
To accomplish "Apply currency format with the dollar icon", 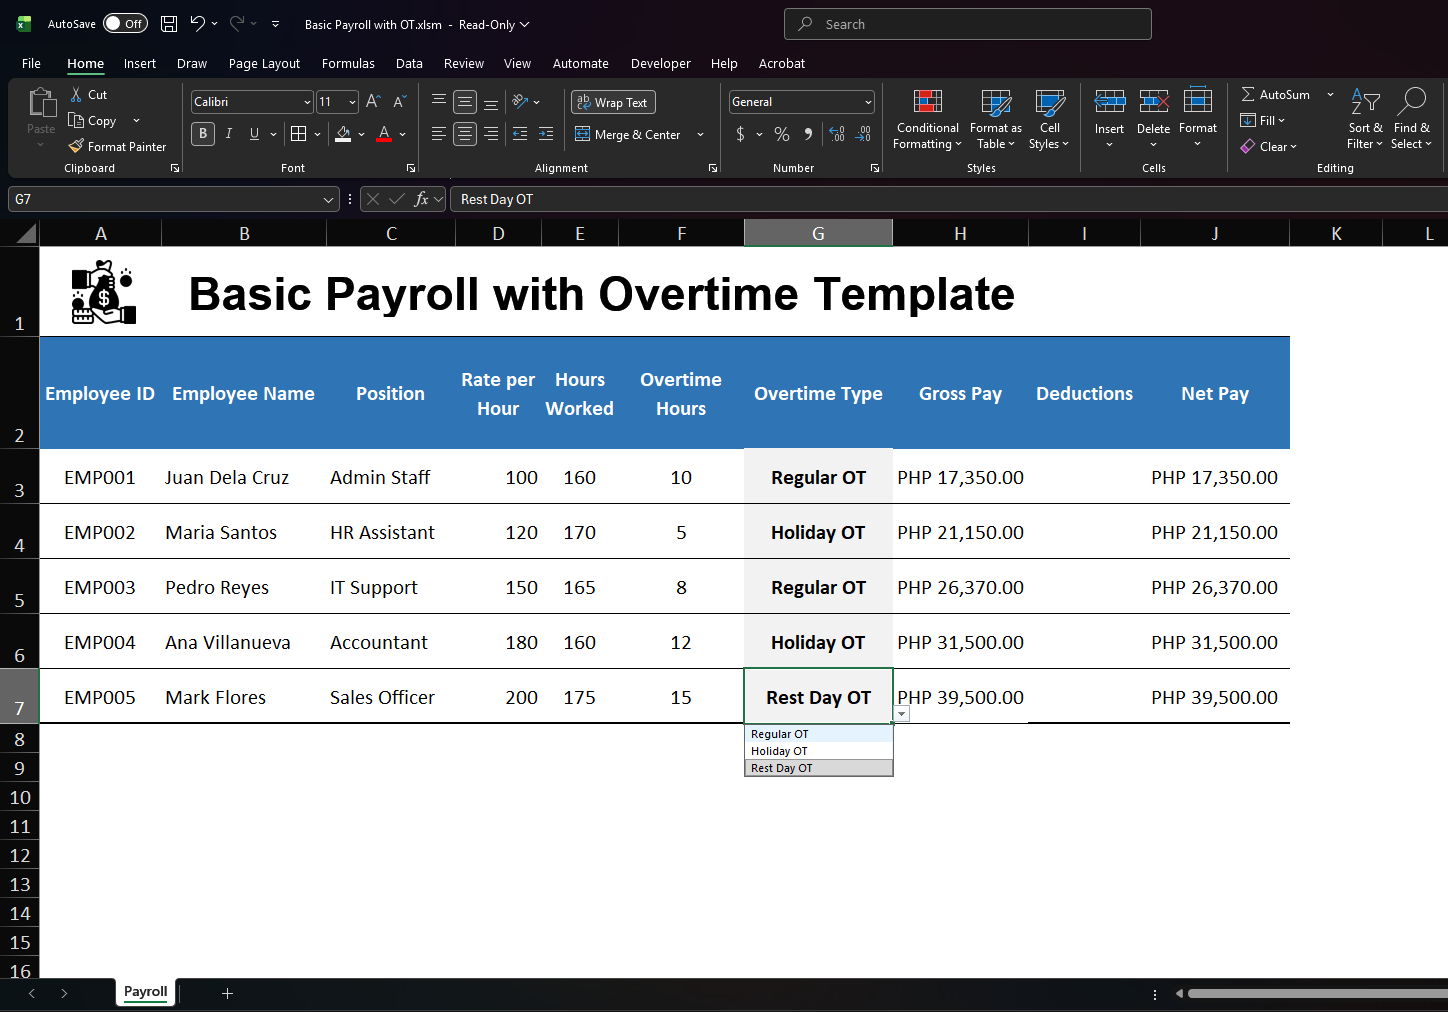I will (741, 133).
